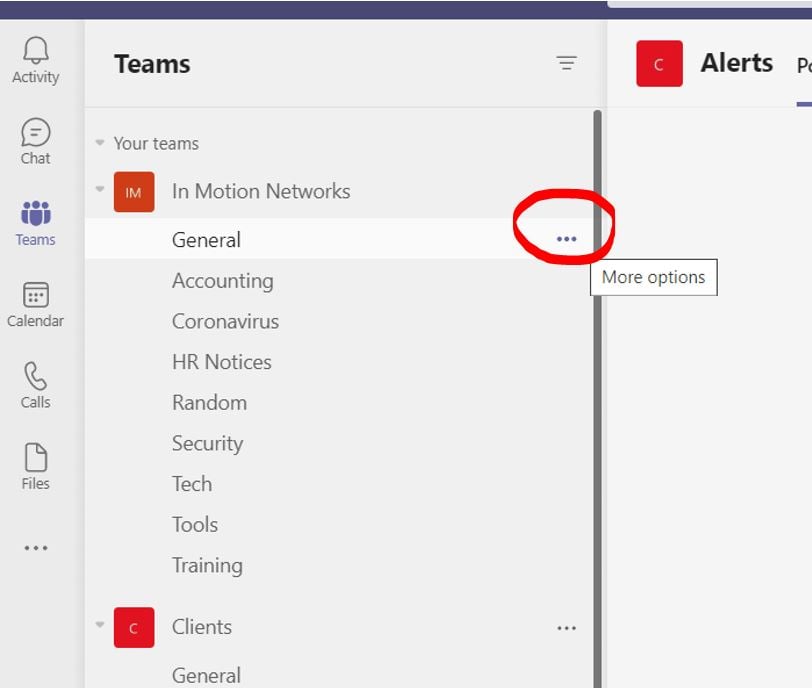This screenshot has width=812, height=688.
Task: Select General channel under In Motion Networks
Action: pos(339,239)
